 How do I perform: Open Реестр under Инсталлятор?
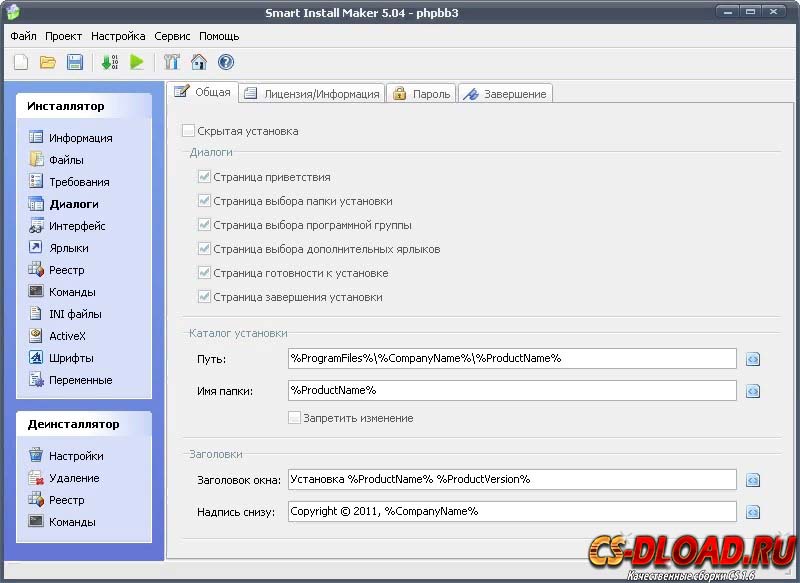pyautogui.click(x=57, y=270)
